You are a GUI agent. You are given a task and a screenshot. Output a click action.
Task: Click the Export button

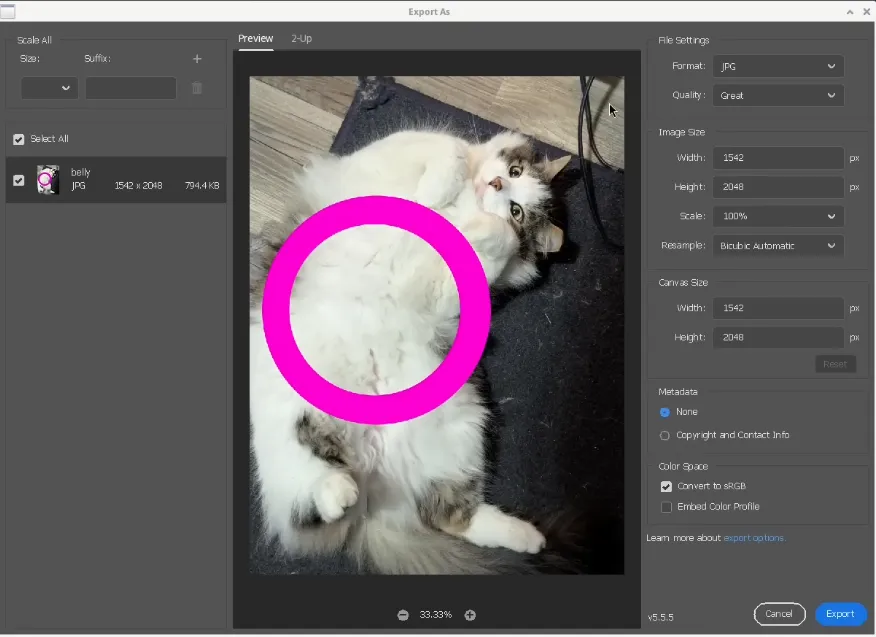(x=840, y=614)
